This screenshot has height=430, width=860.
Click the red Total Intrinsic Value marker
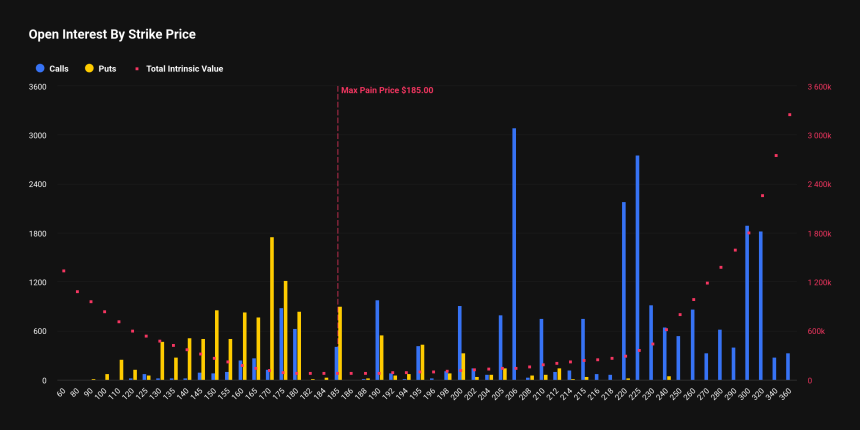point(138,69)
